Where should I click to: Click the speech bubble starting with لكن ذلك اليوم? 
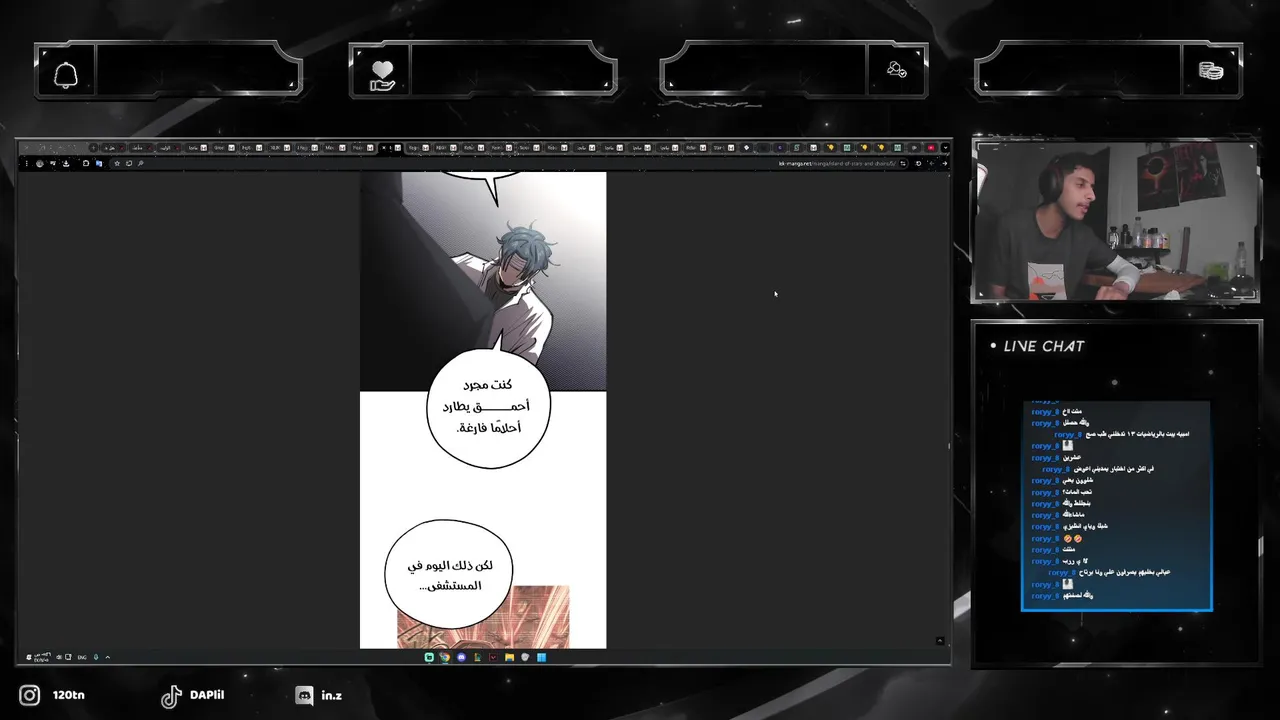pos(449,575)
